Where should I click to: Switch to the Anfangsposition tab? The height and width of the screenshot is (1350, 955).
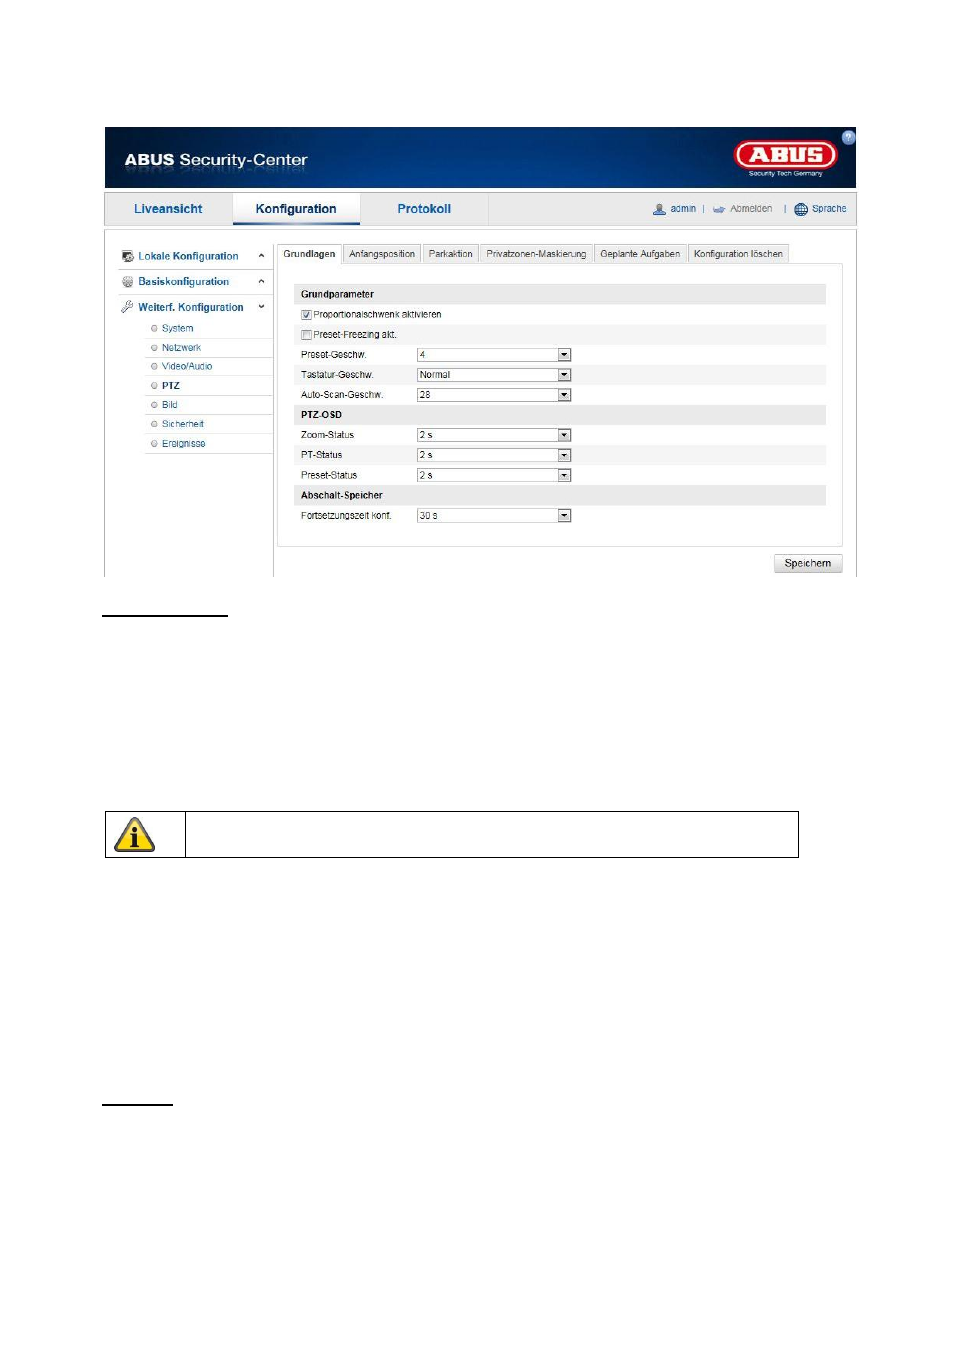[382, 254]
